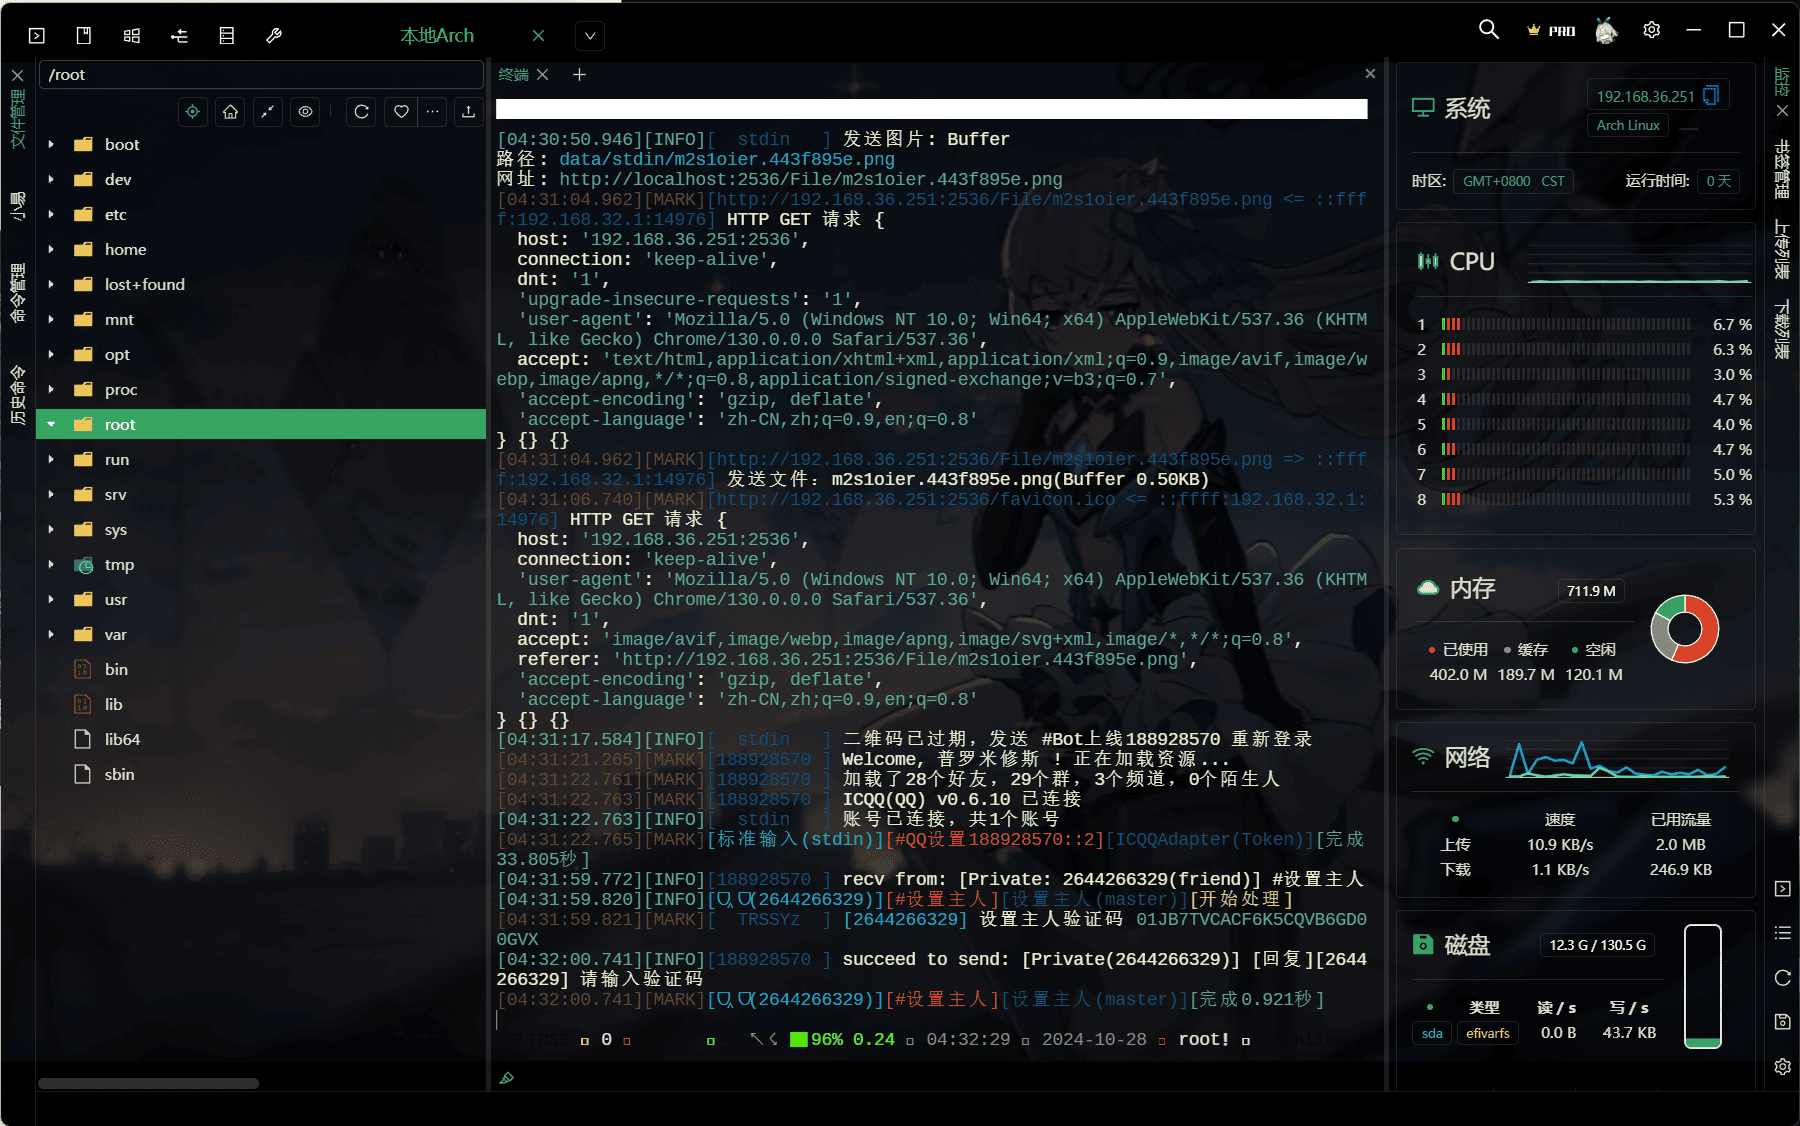1800x1126 pixels.
Task: Click the locate target icon in file toolbar
Action: (193, 112)
